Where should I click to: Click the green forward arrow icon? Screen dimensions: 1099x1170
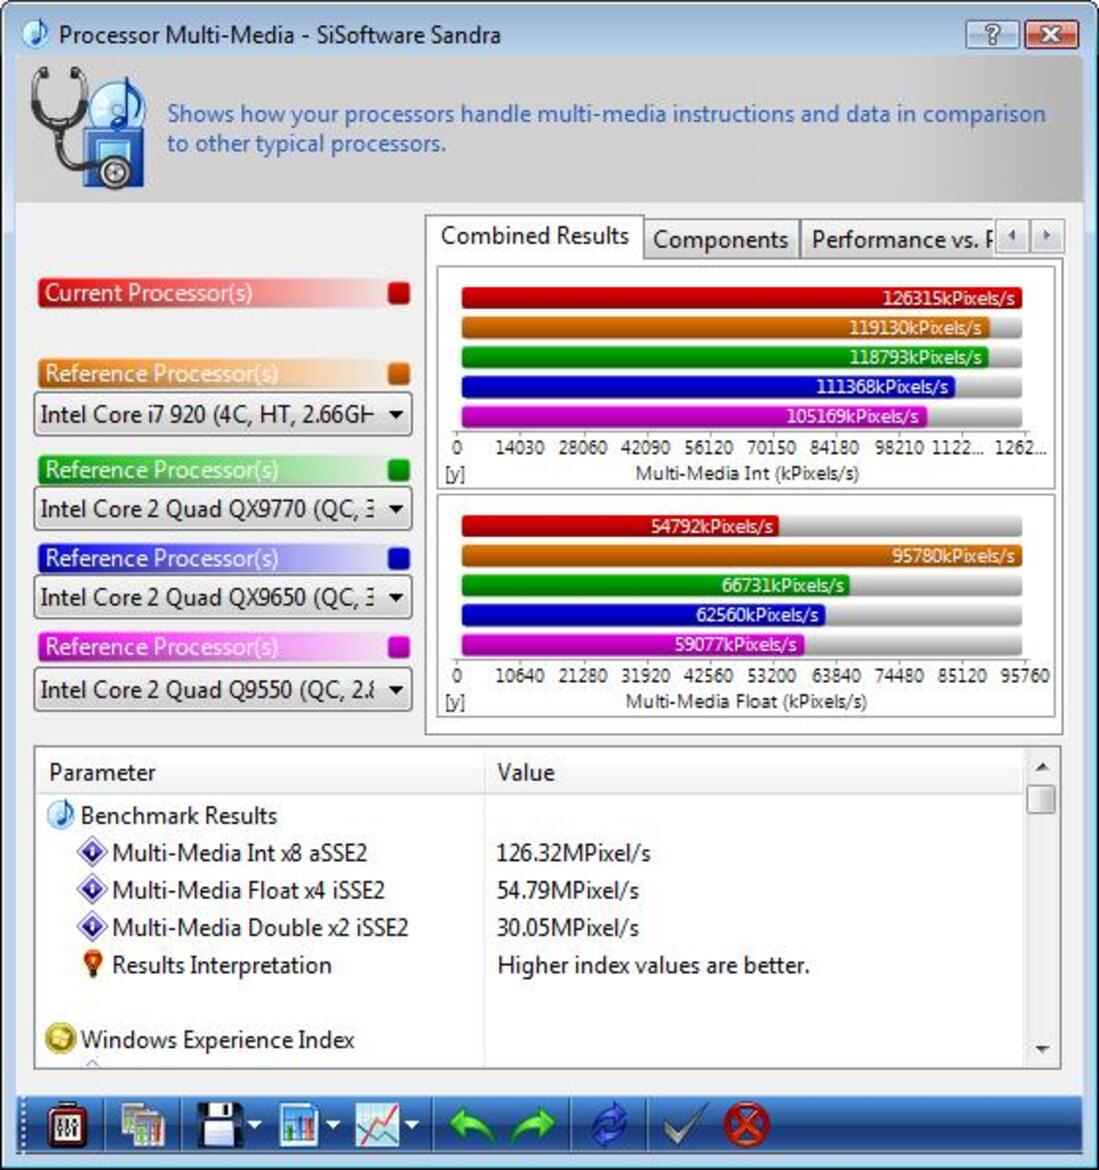[x=533, y=1125]
